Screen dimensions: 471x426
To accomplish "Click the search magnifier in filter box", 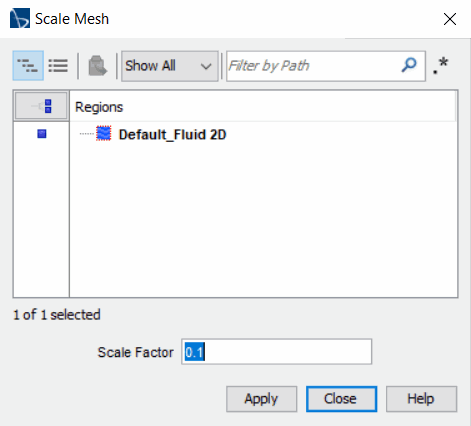I will click(409, 65).
